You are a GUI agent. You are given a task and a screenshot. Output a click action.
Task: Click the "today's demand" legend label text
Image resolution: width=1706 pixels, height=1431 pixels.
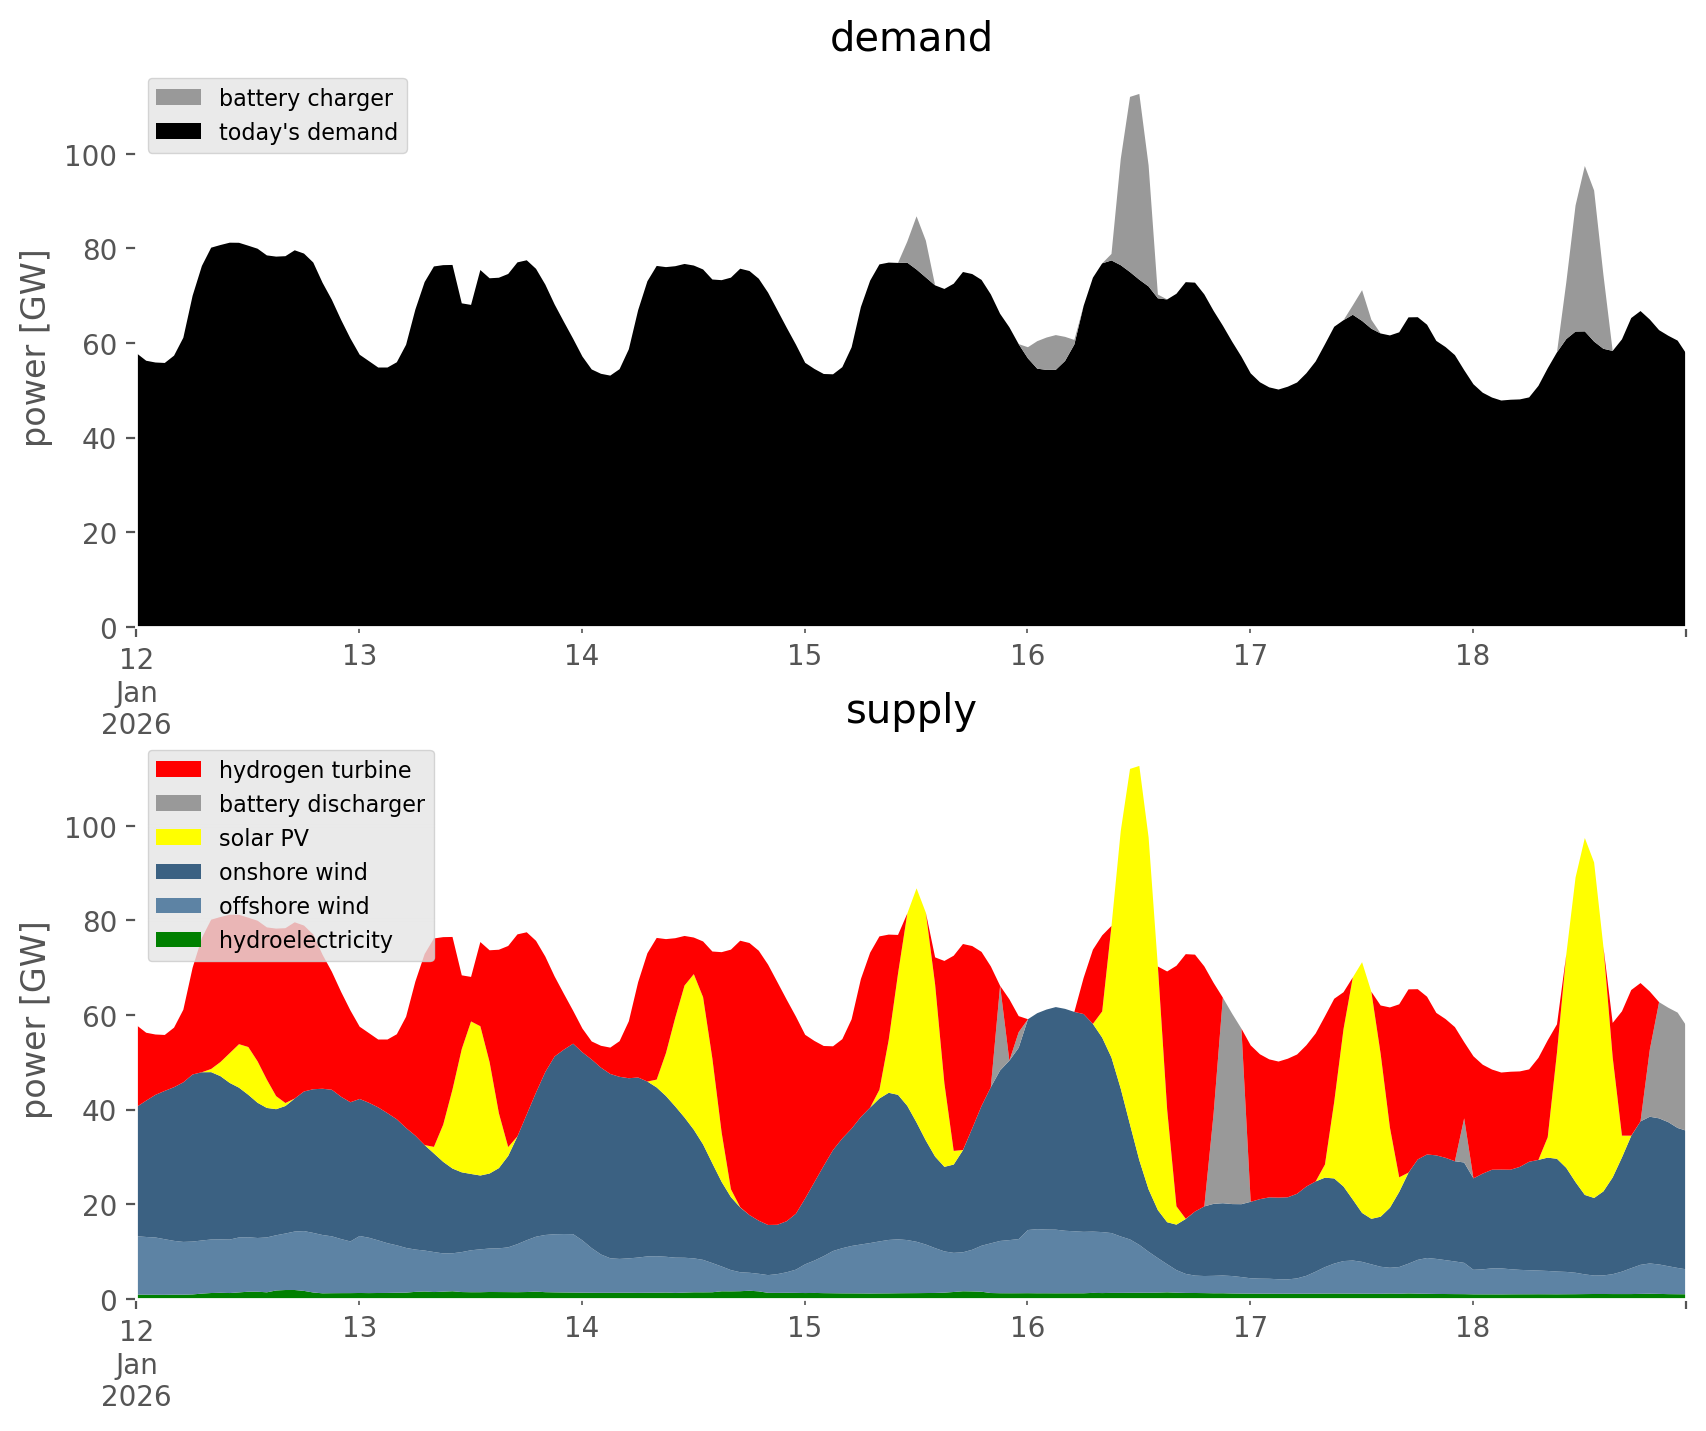pyautogui.click(x=308, y=132)
